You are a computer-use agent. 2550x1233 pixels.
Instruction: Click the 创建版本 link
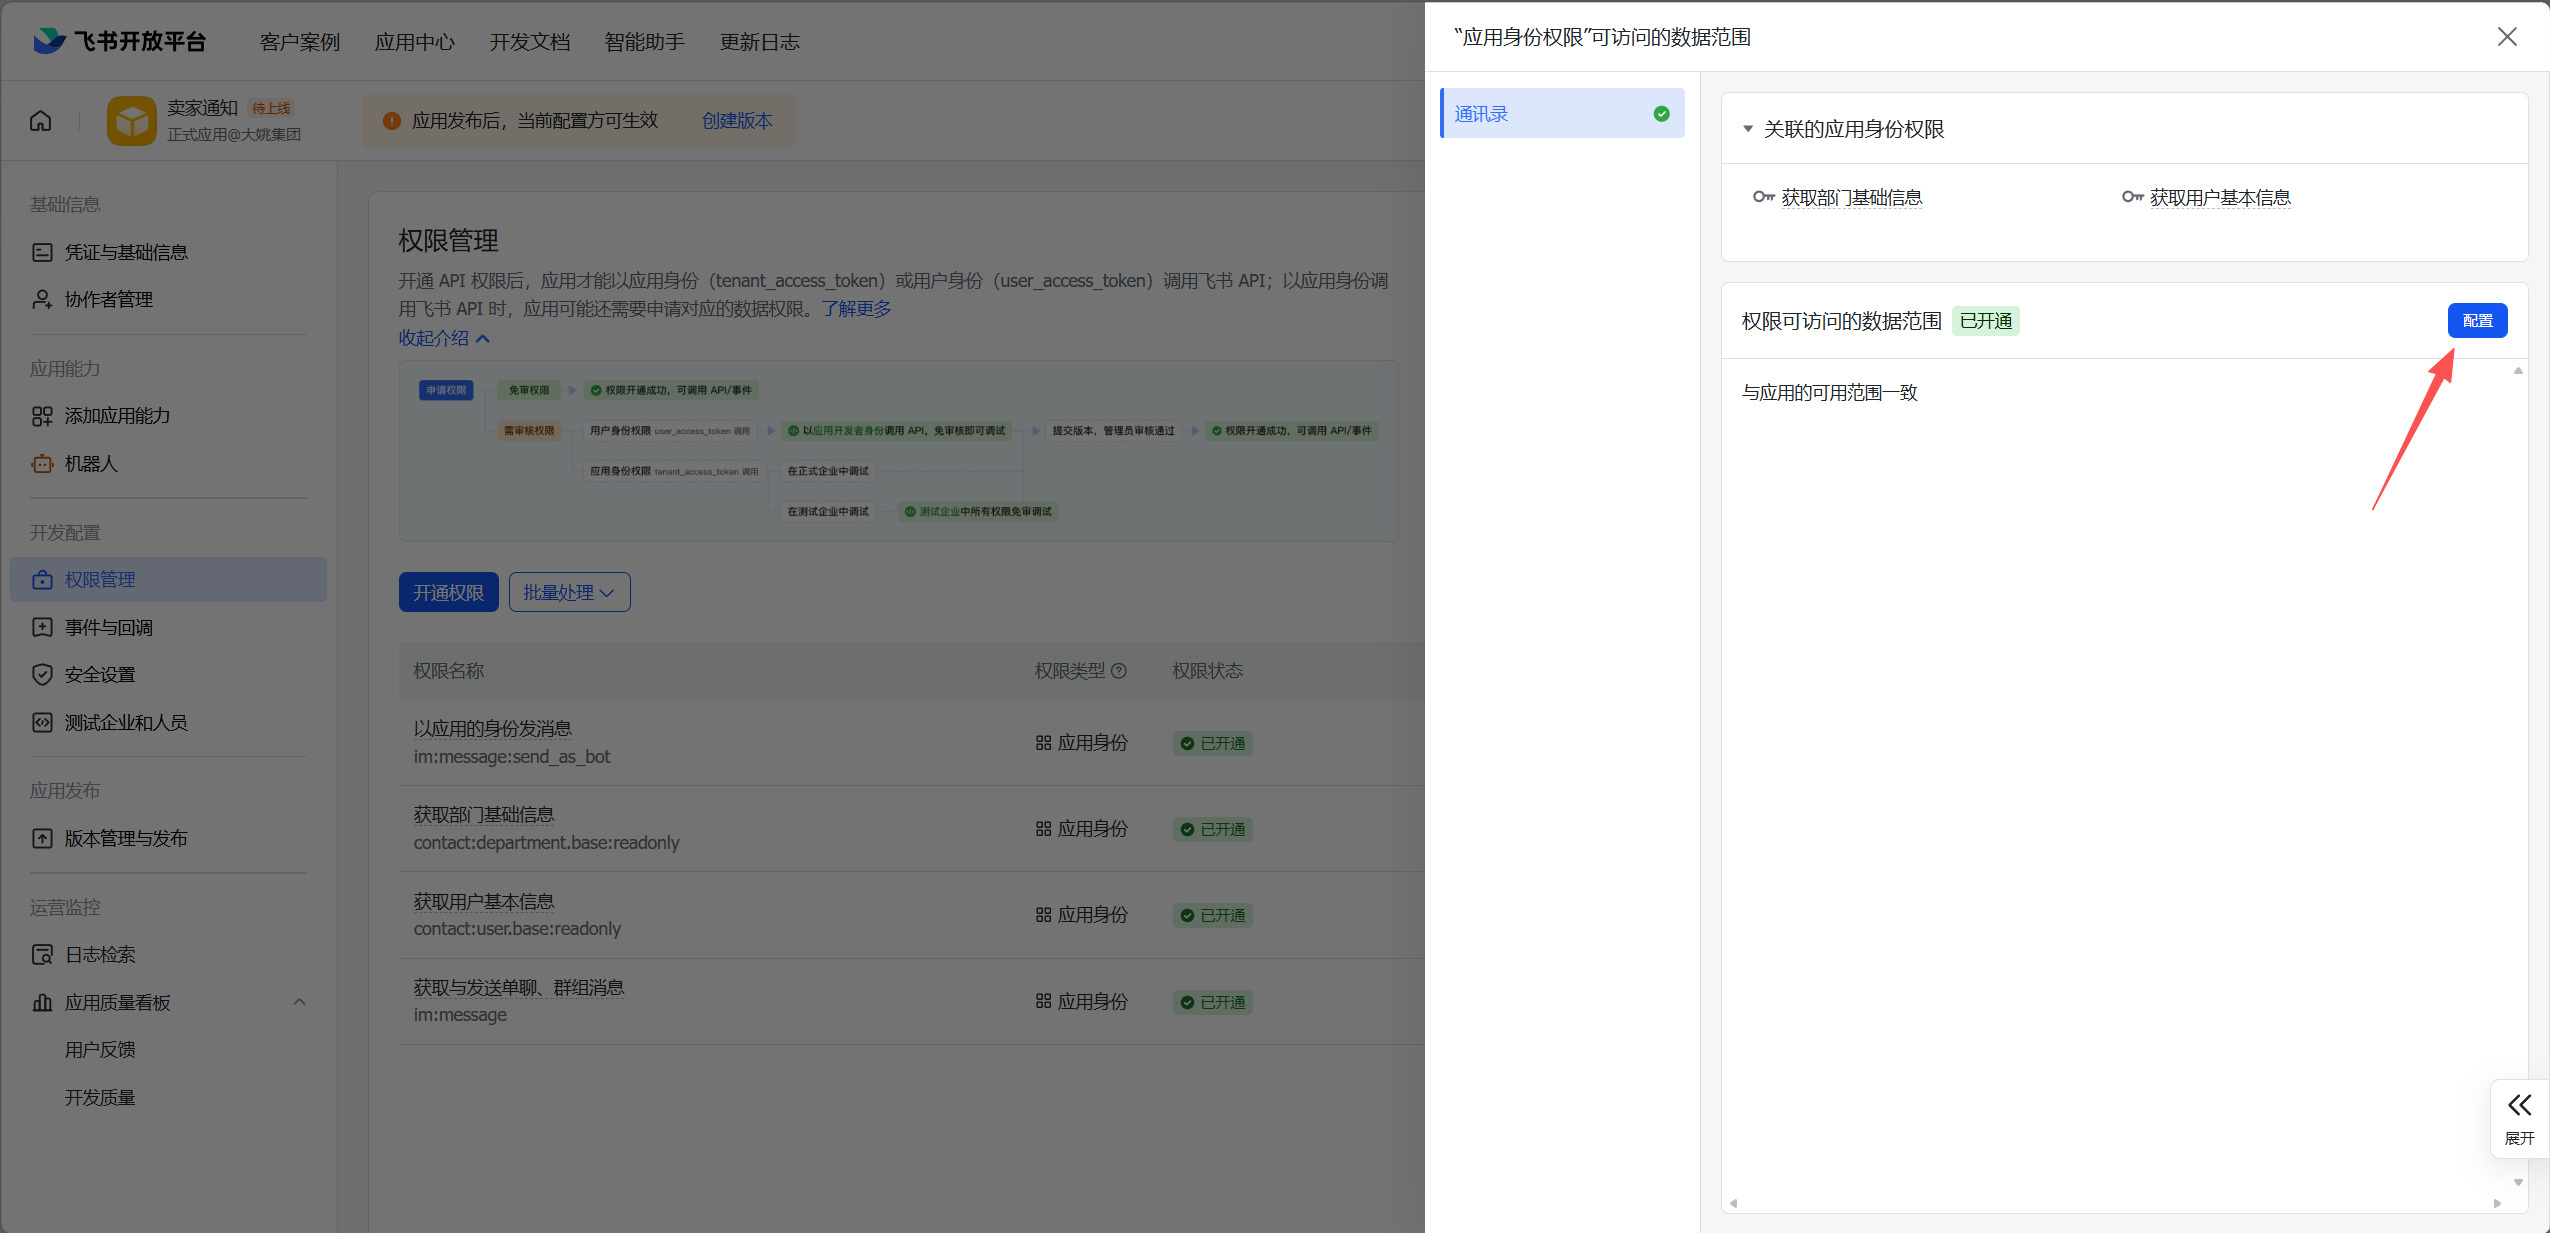[x=737, y=121]
